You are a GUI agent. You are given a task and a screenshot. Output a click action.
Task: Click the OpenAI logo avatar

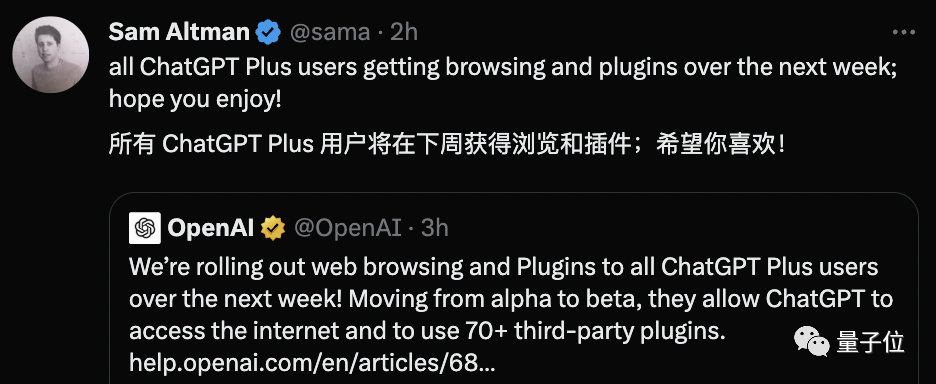144,228
